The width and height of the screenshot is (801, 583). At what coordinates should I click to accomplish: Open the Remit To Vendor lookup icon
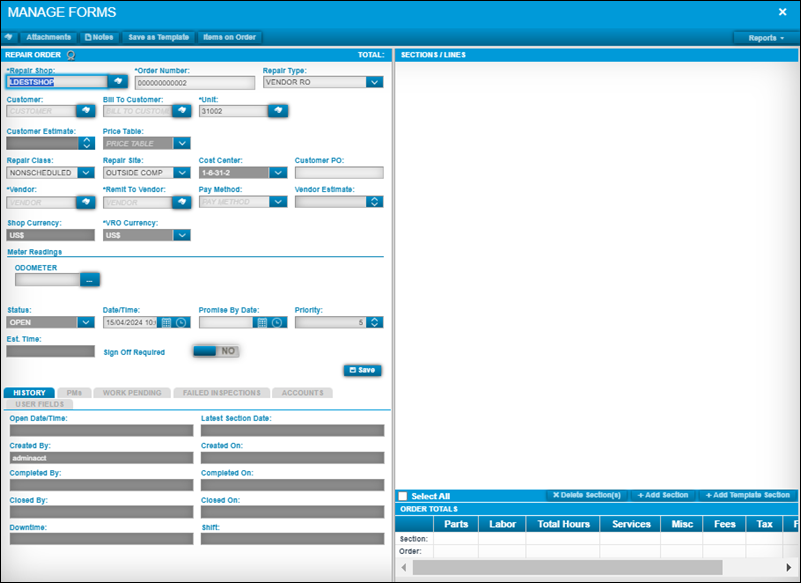[x=181, y=201]
